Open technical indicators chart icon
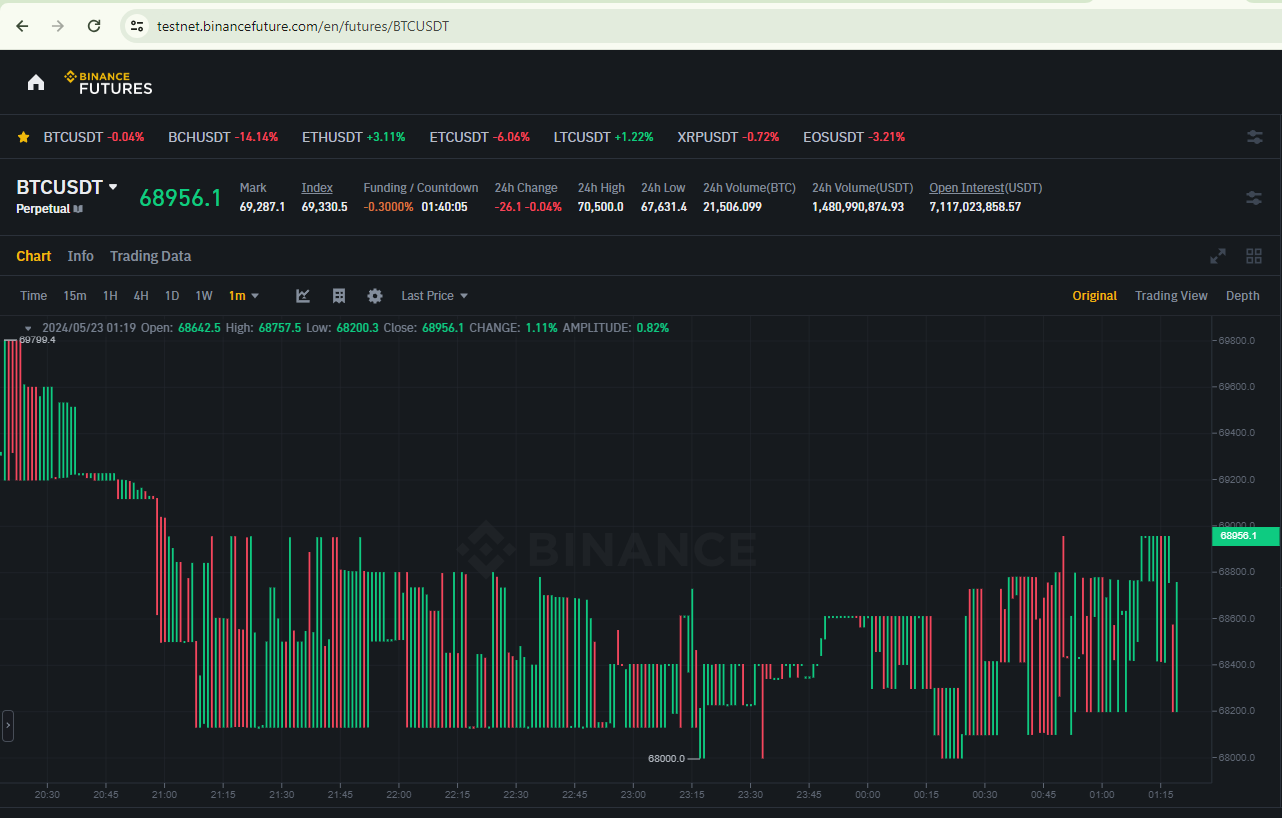Image resolution: width=1282 pixels, height=818 pixels. [303, 296]
